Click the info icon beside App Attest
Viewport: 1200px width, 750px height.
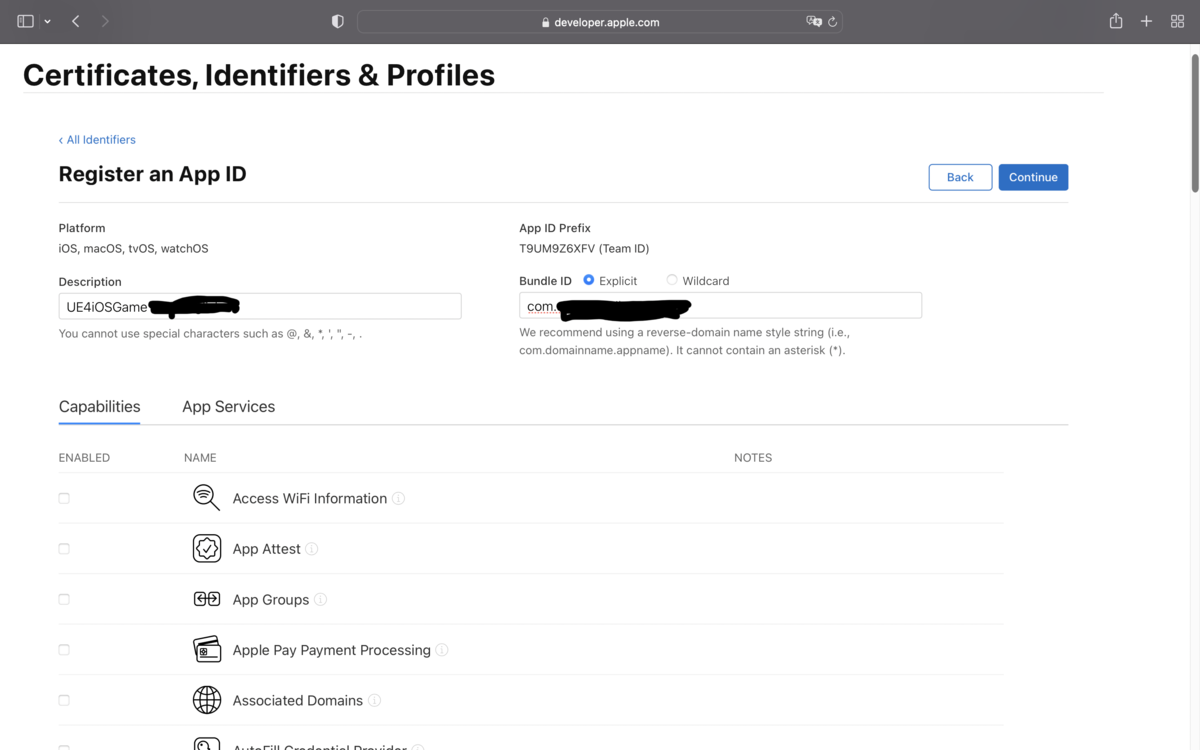tap(312, 549)
